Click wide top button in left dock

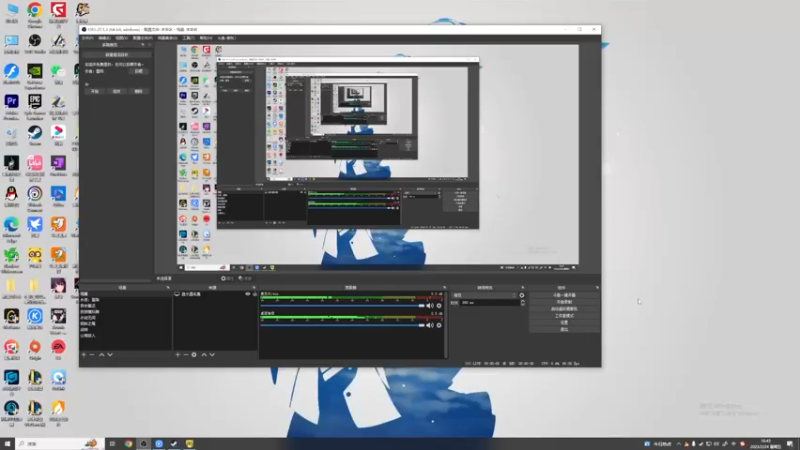(x=117, y=55)
